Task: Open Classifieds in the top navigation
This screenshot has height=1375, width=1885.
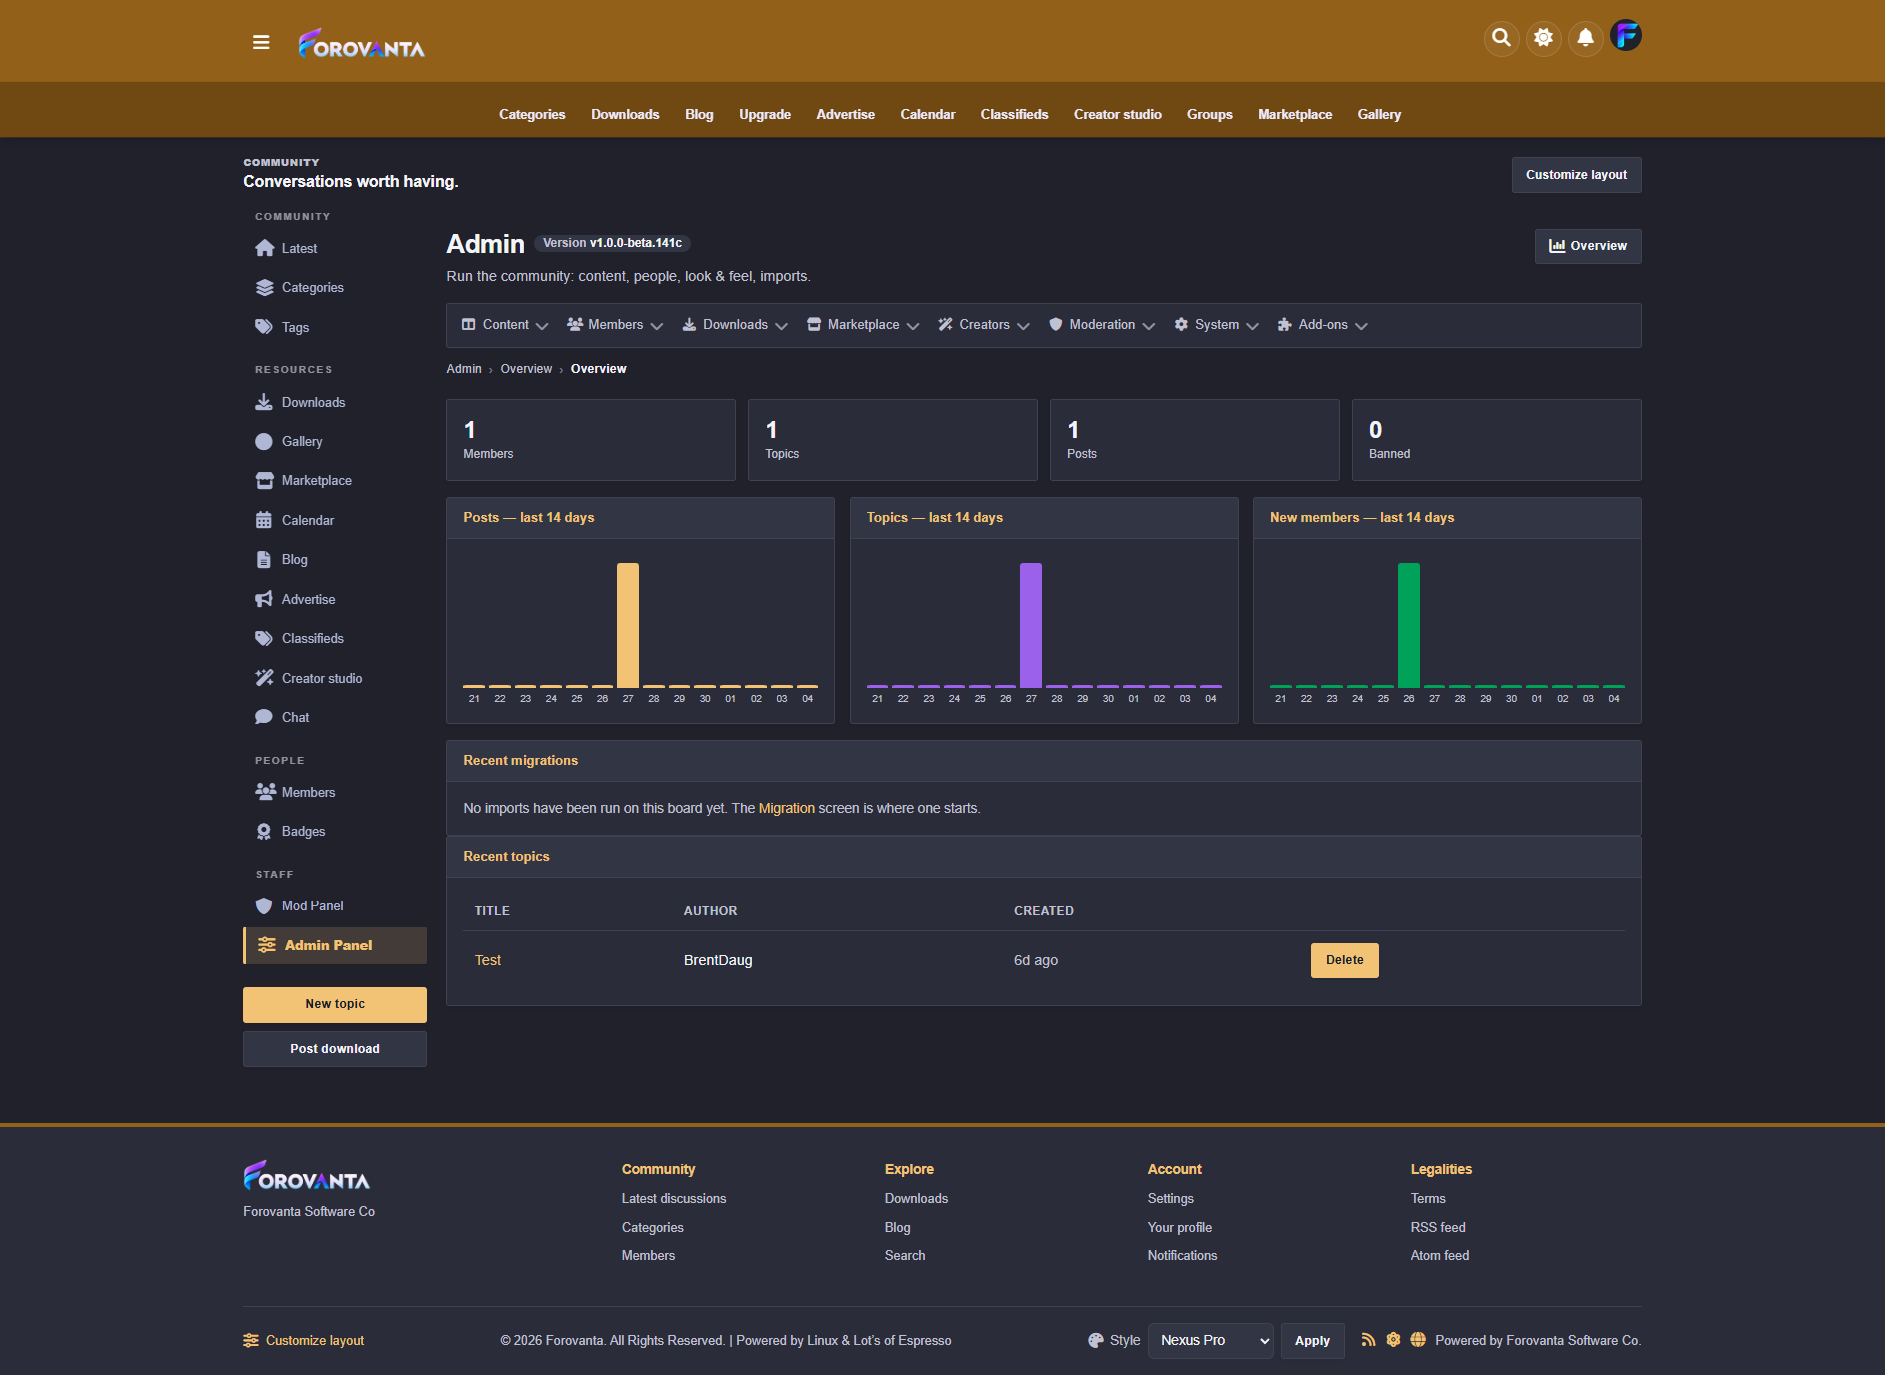Action: pyautogui.click(x=1014, y=114)
